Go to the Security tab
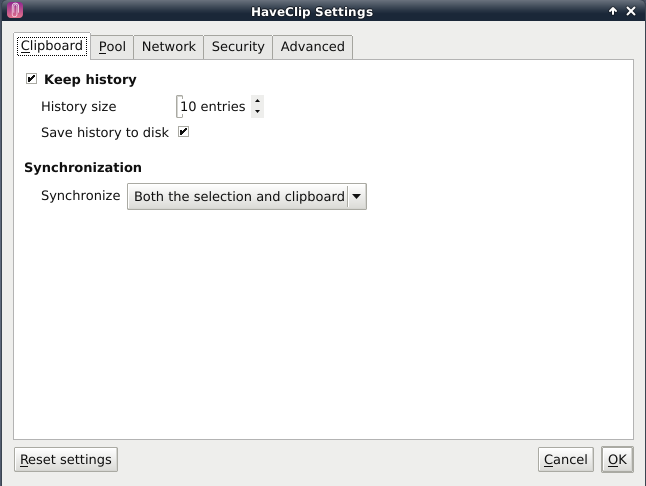Screen dimensions: 646x486 (238, 47)
